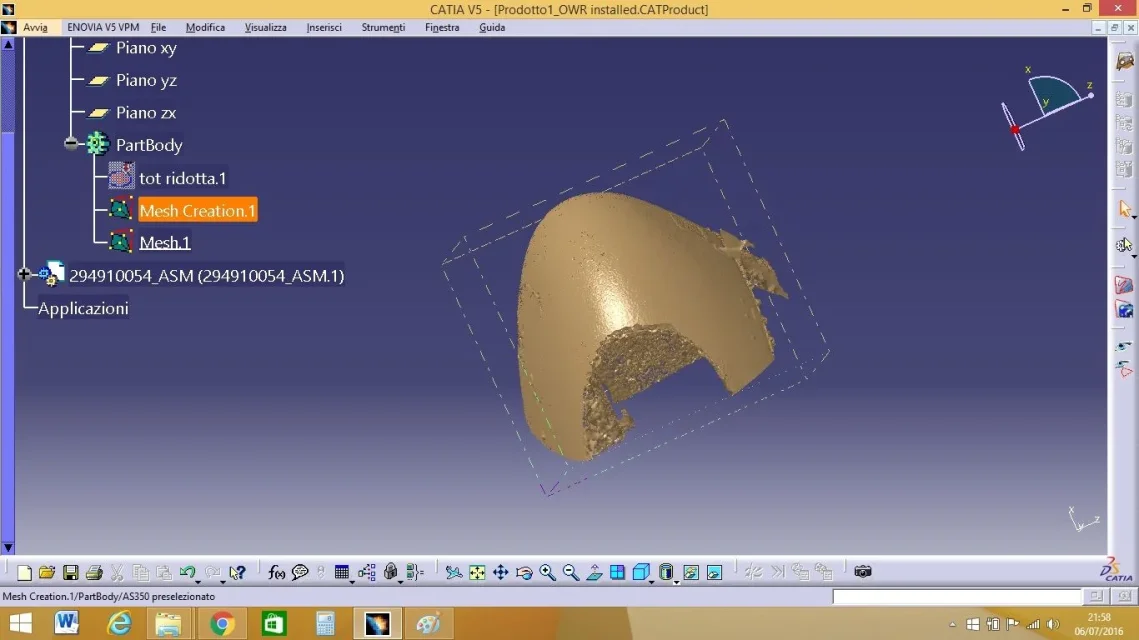Select the Pan view tool

pos(501,572)
